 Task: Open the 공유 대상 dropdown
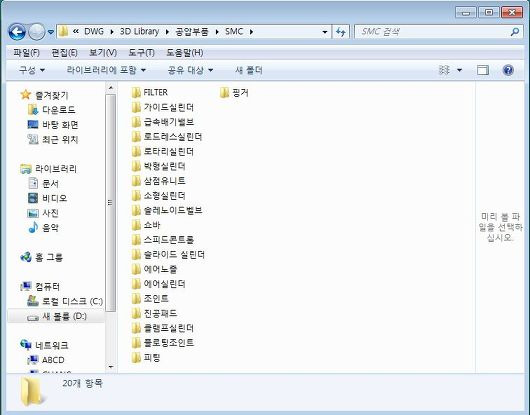[190, 70]
